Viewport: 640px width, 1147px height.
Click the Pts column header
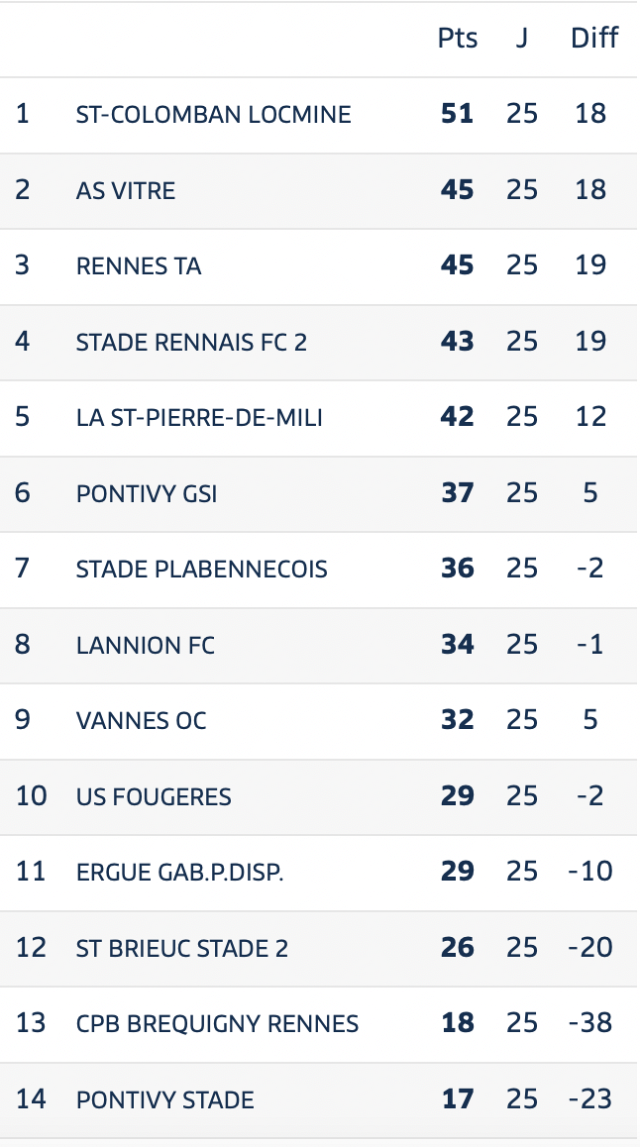coord(457,38)
